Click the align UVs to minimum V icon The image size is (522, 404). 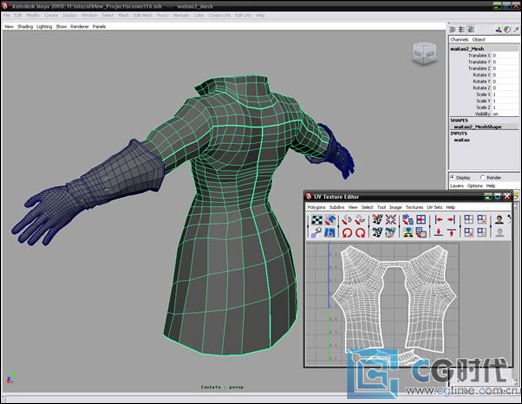click(x=439, y=233)
